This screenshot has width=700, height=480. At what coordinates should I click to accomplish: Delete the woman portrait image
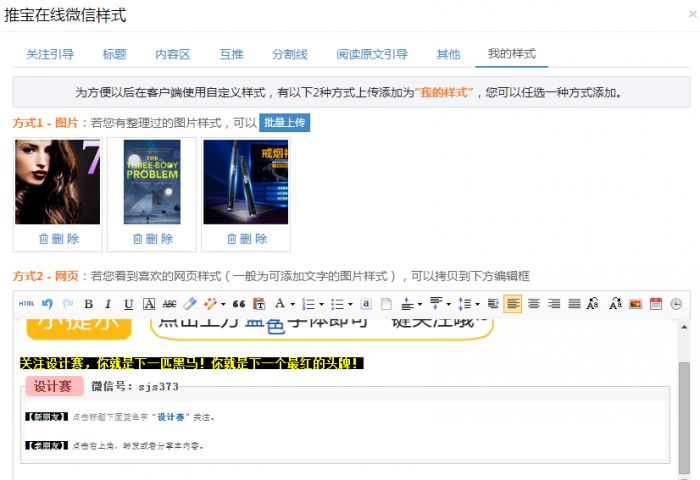[58, 239]
